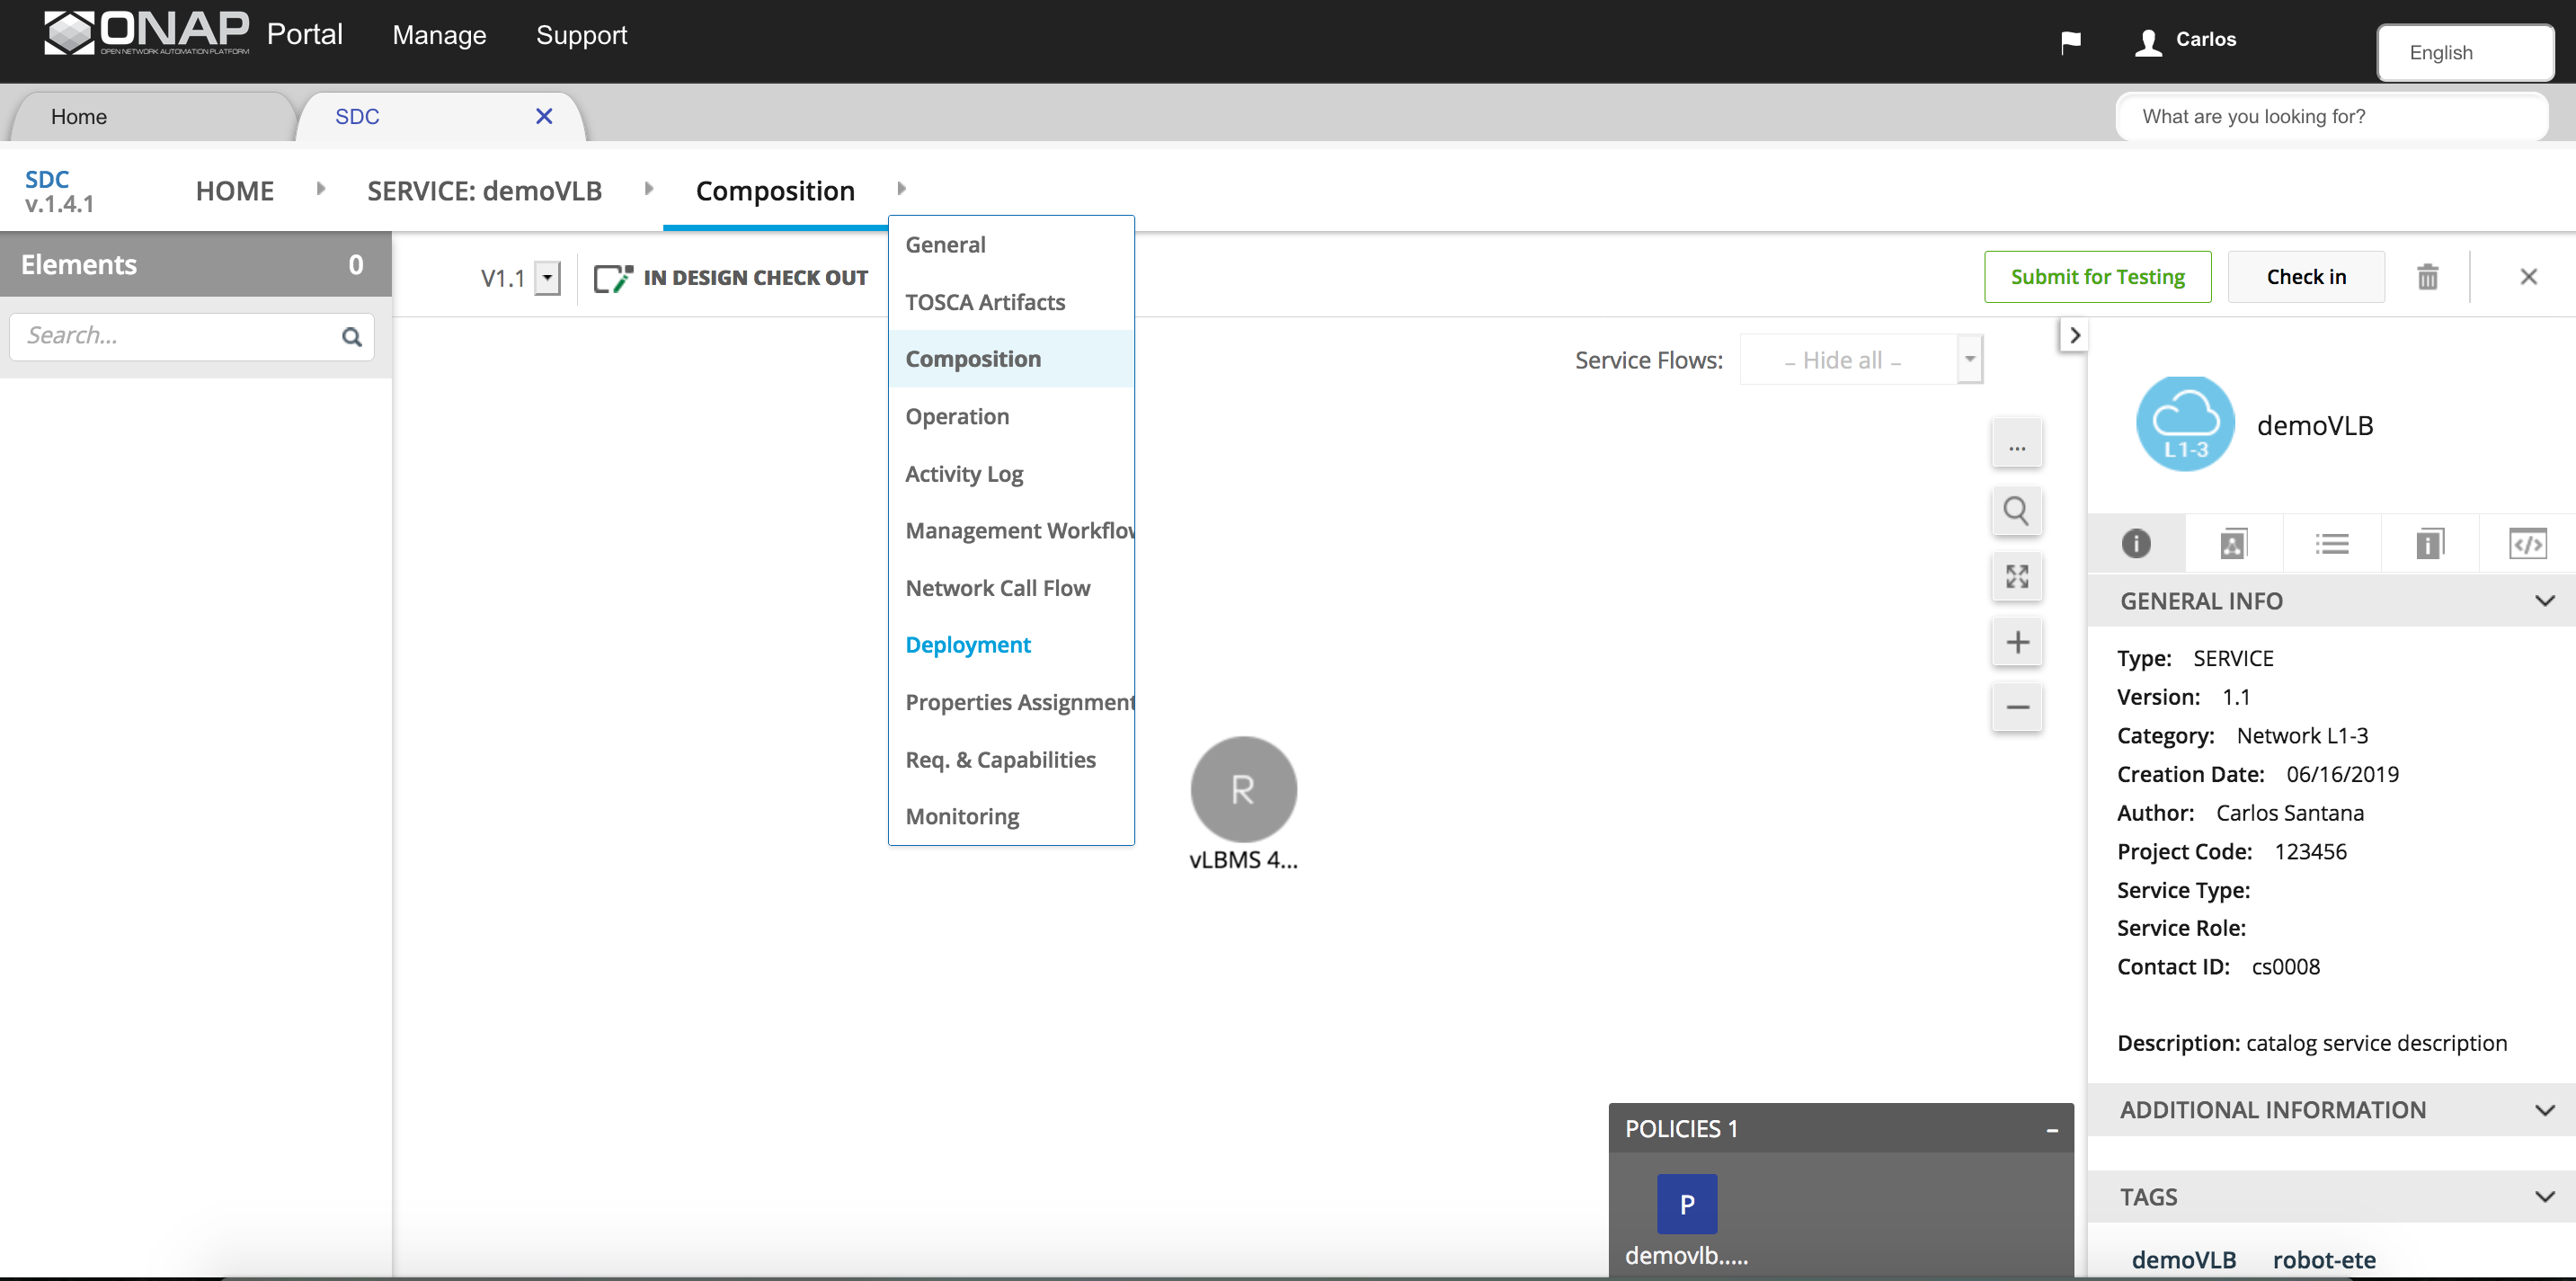Collapse the Tags section

(2544, 1197)
